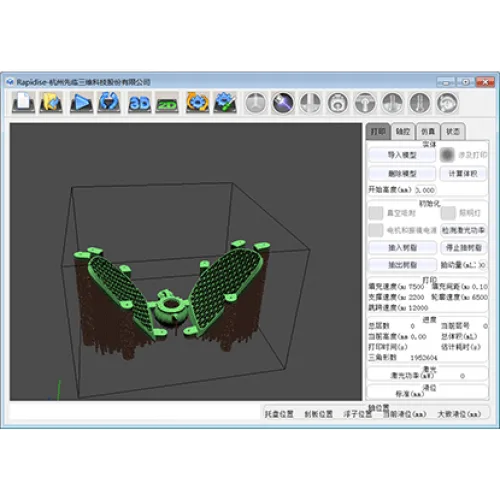Viewport: 500px width, 500px height.
Task: Click the 抽入树脂 button
Action: (403, 248)
